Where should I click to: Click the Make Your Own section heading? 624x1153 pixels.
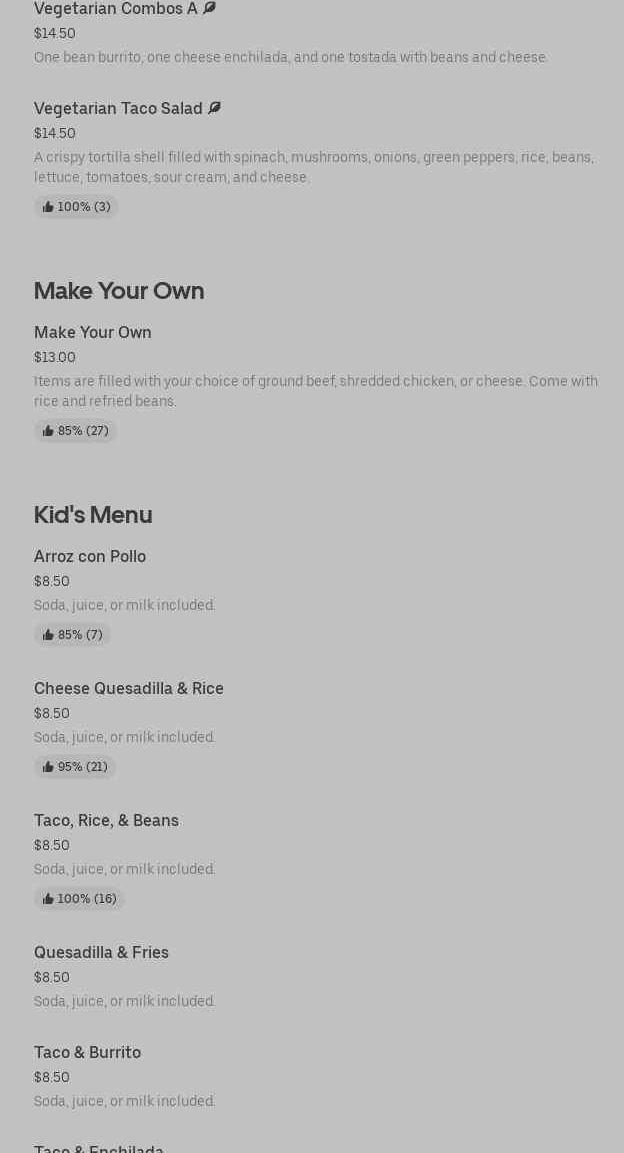tap(119, 291)
